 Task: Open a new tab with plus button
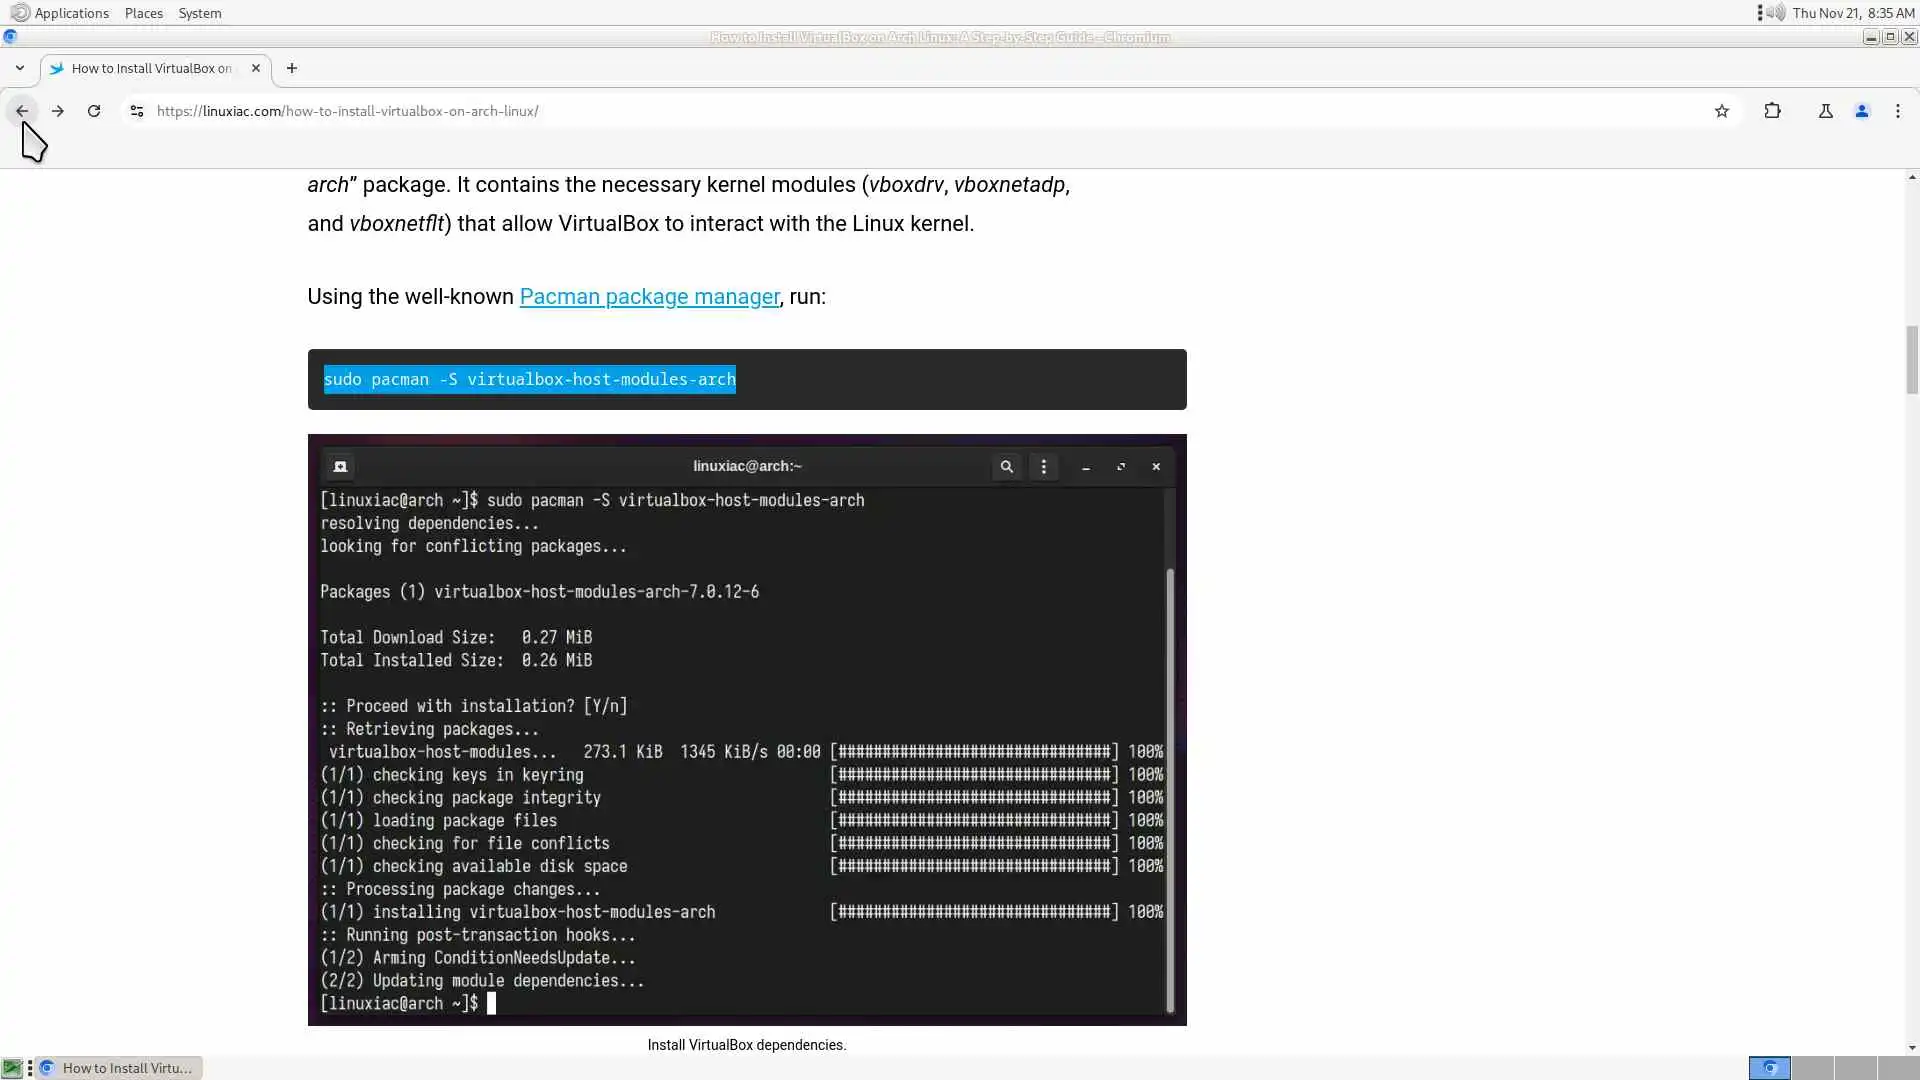click(x=291, y=68)
